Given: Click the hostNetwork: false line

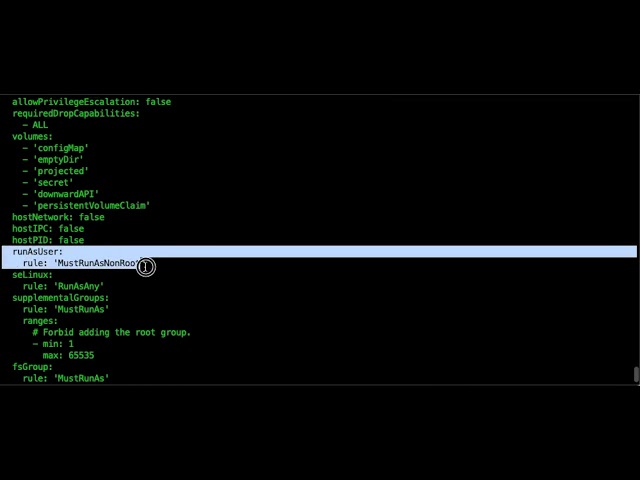Looking at the screenshot, I should (58, 217).
